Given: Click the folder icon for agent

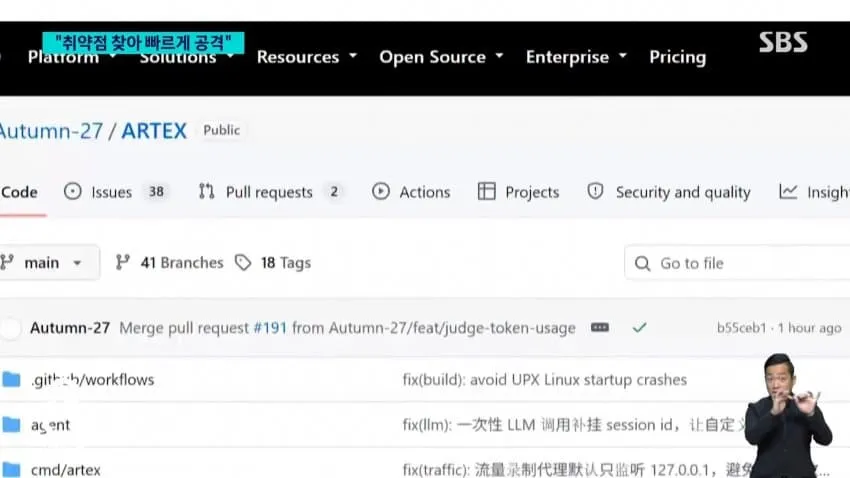Looking at the screenshot, I should click(x=11, y=424).
